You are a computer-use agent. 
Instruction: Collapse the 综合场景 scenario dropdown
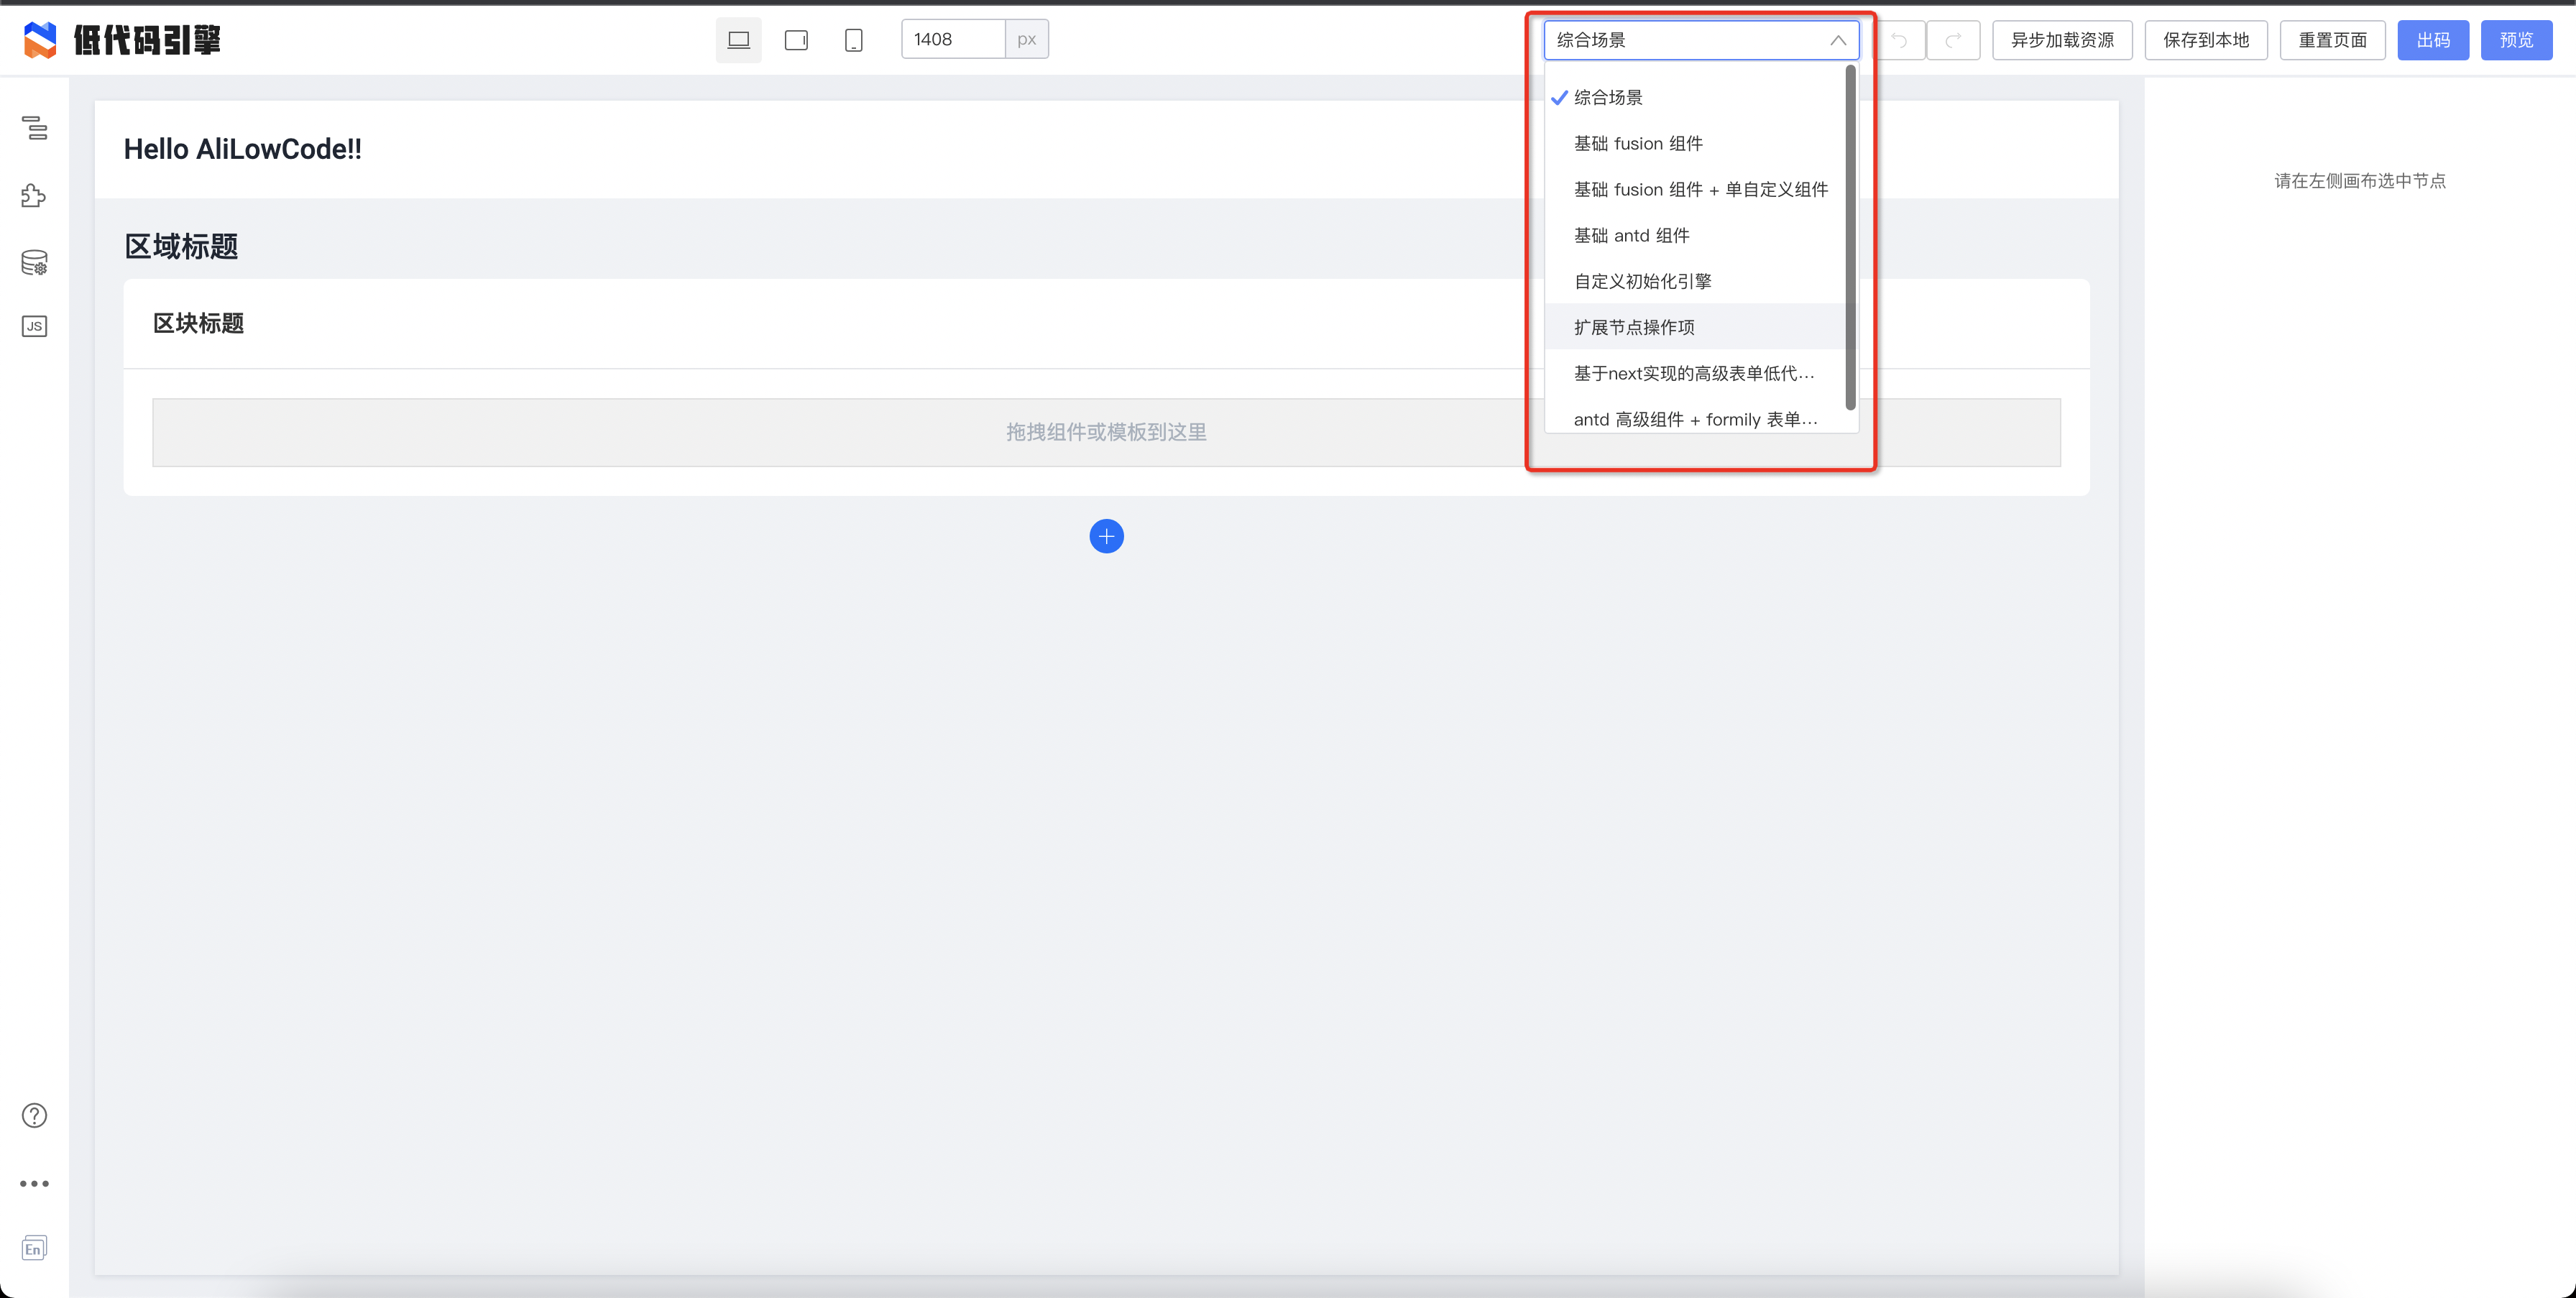pyautogui.click(x=1837, y=40)
